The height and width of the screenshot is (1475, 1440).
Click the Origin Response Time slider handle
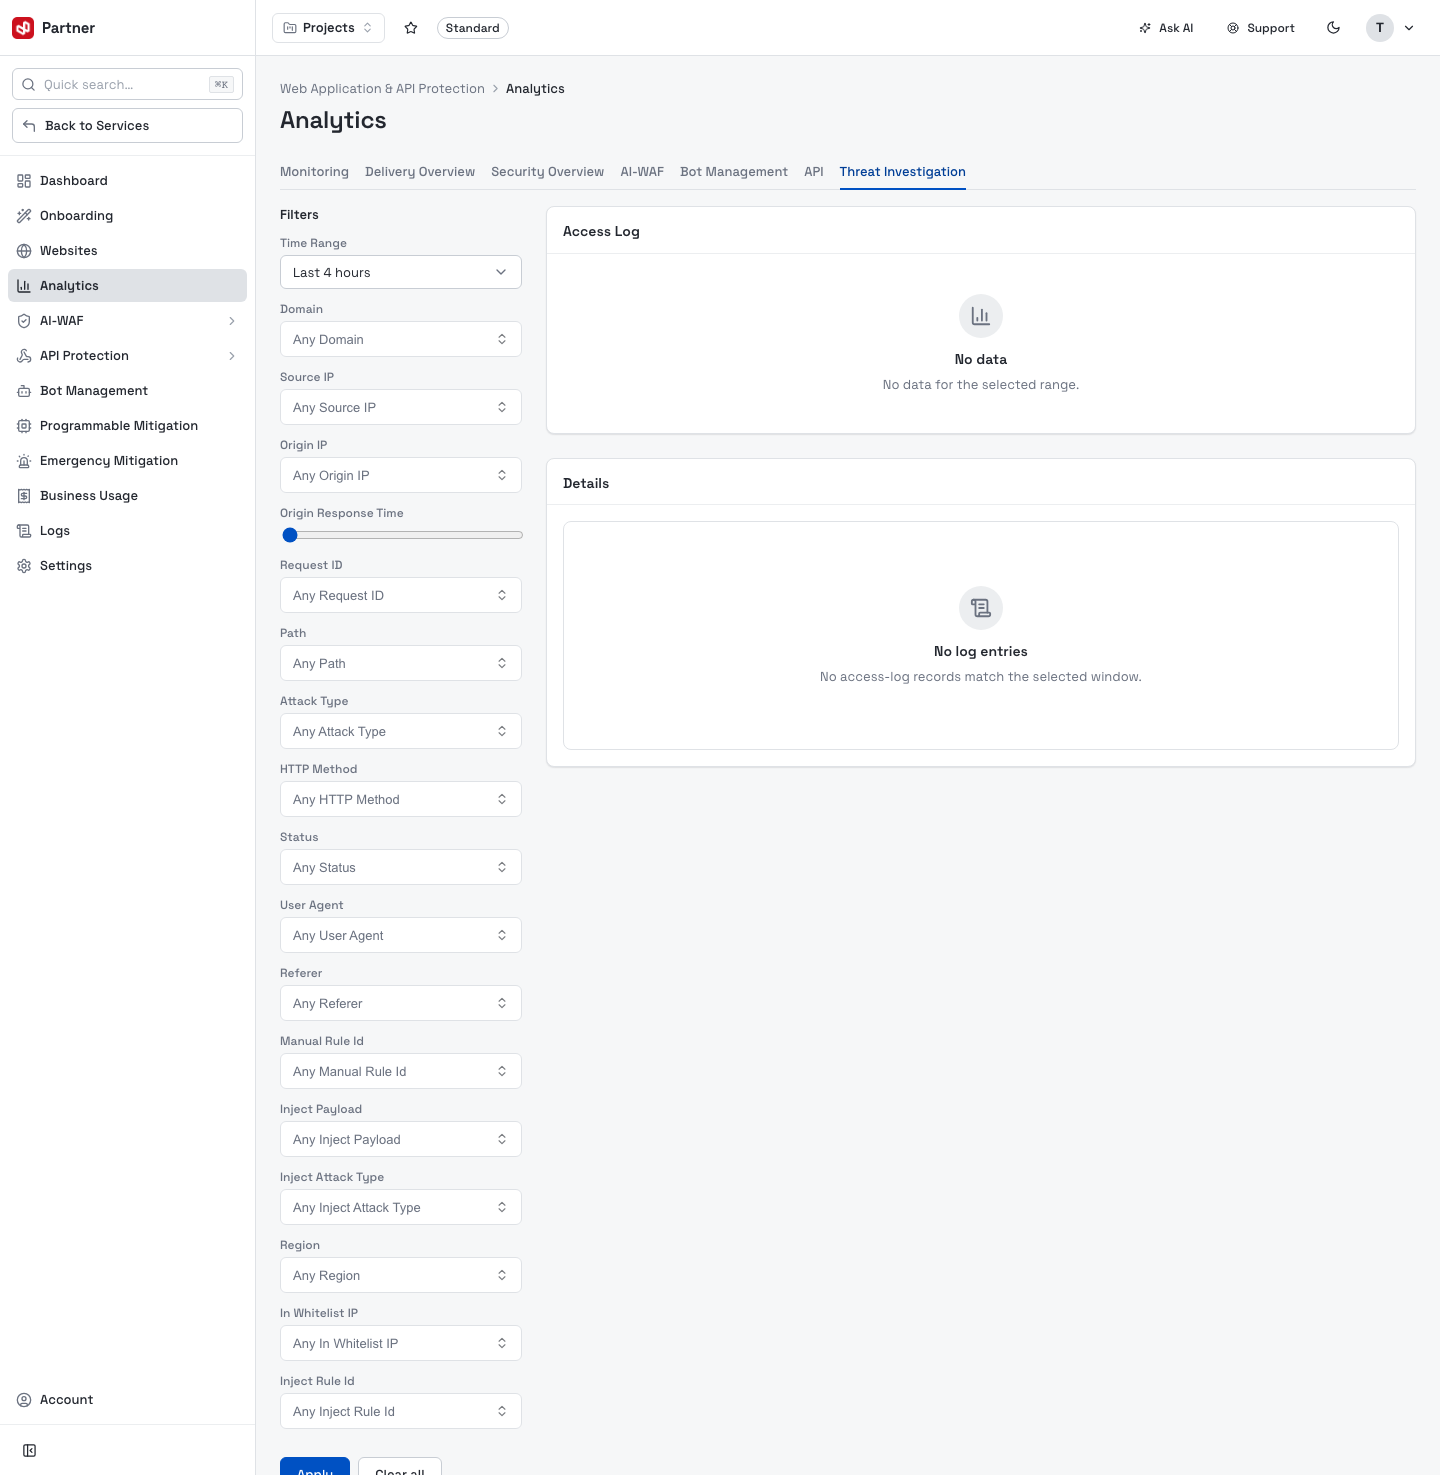(x=290, y=535)
